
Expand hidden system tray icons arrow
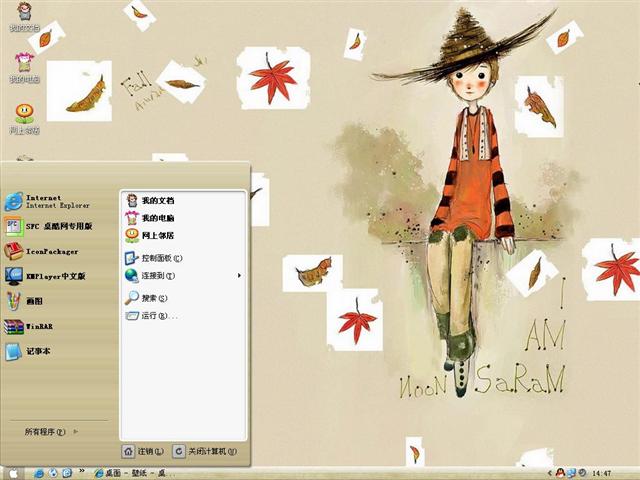(x=549, y=473)
